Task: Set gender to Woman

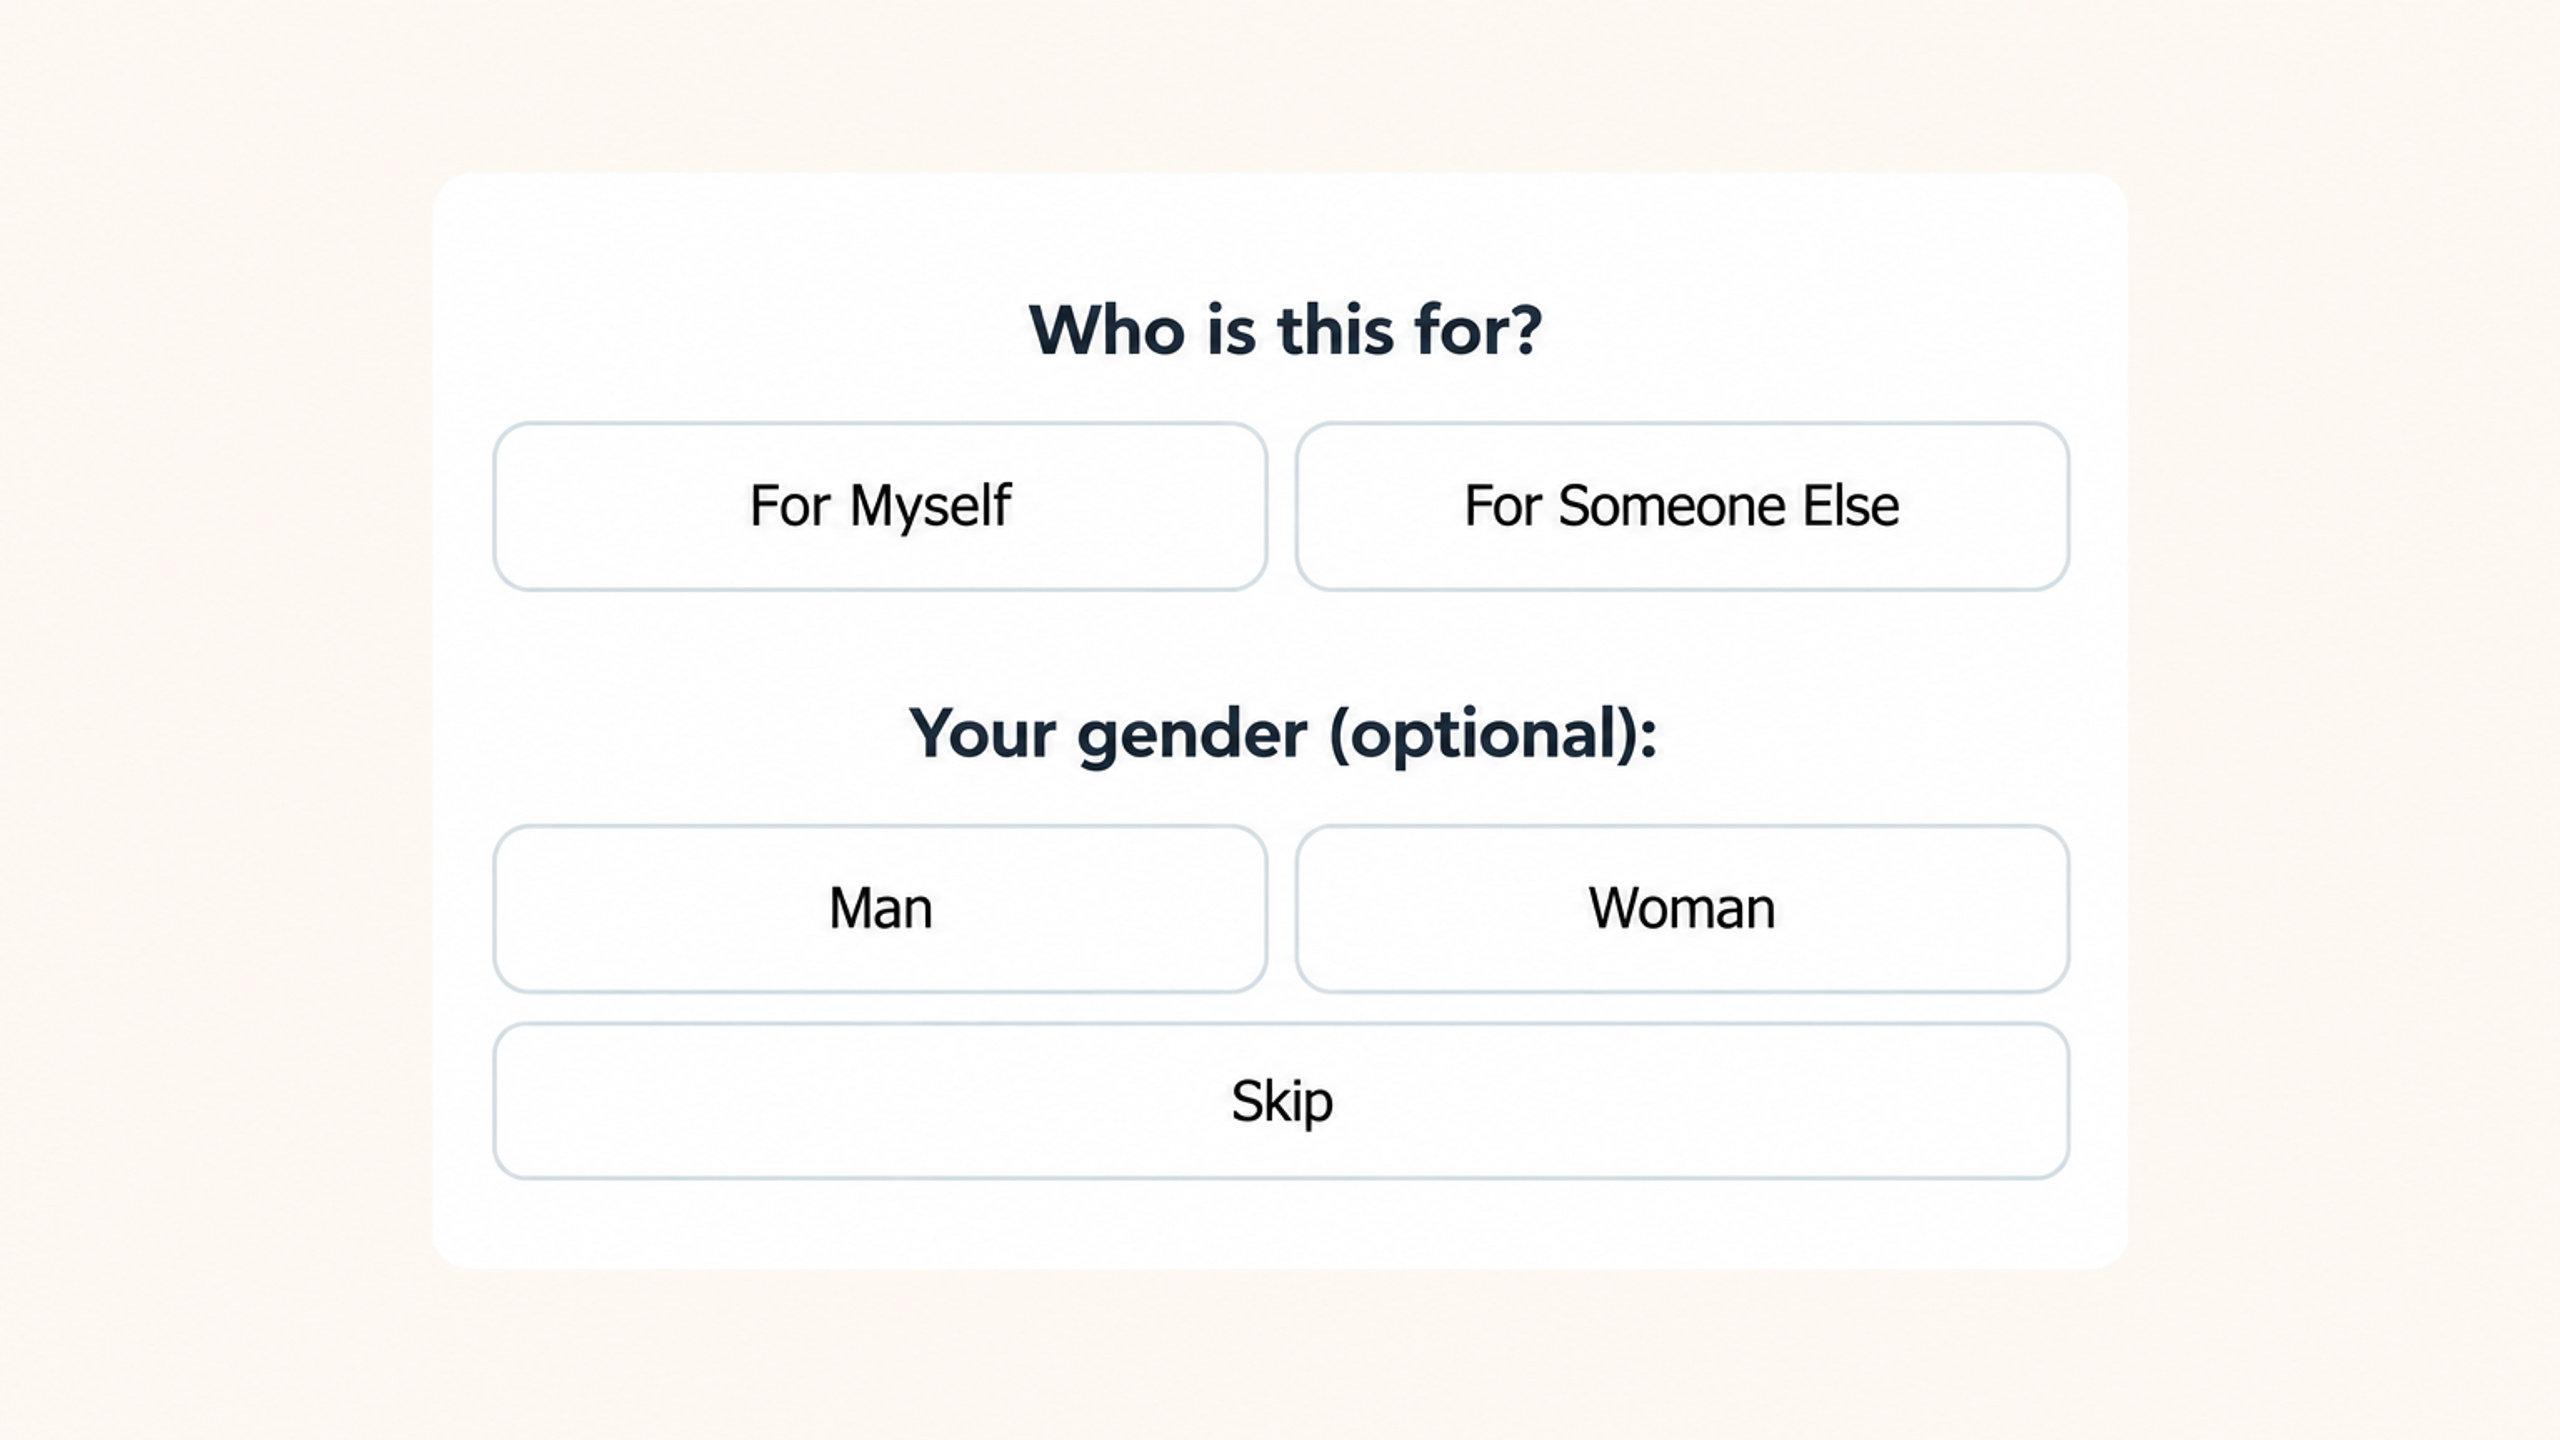Action: click(1682, 909)
